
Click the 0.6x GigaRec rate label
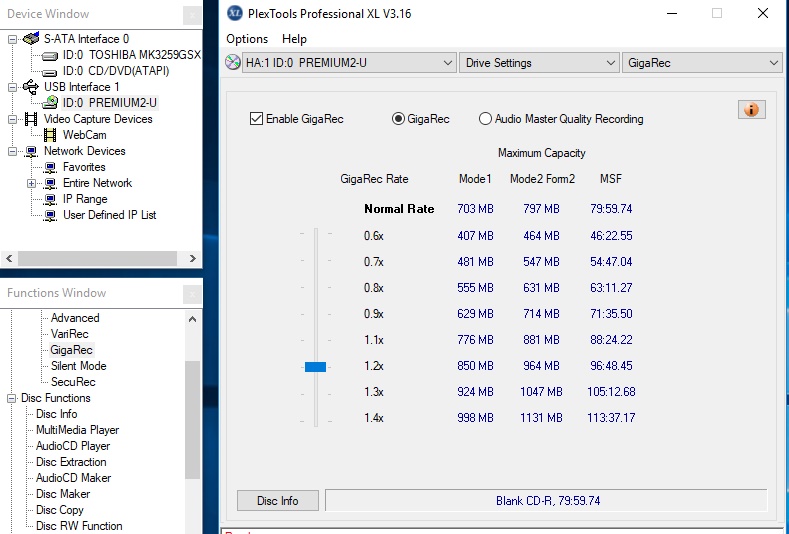point(374,236)
